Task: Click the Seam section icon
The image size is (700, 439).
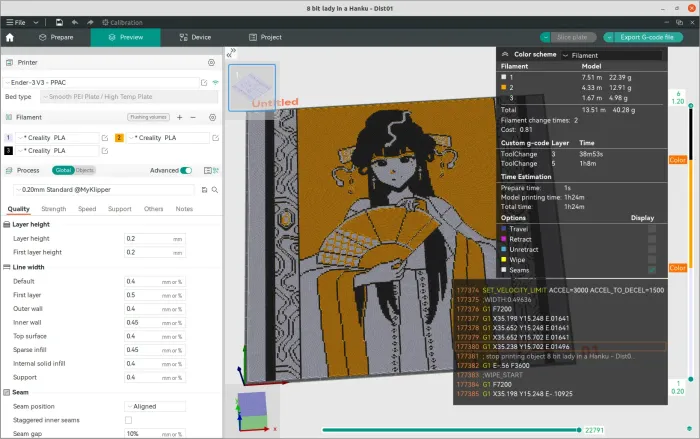Action: (7, 393)
